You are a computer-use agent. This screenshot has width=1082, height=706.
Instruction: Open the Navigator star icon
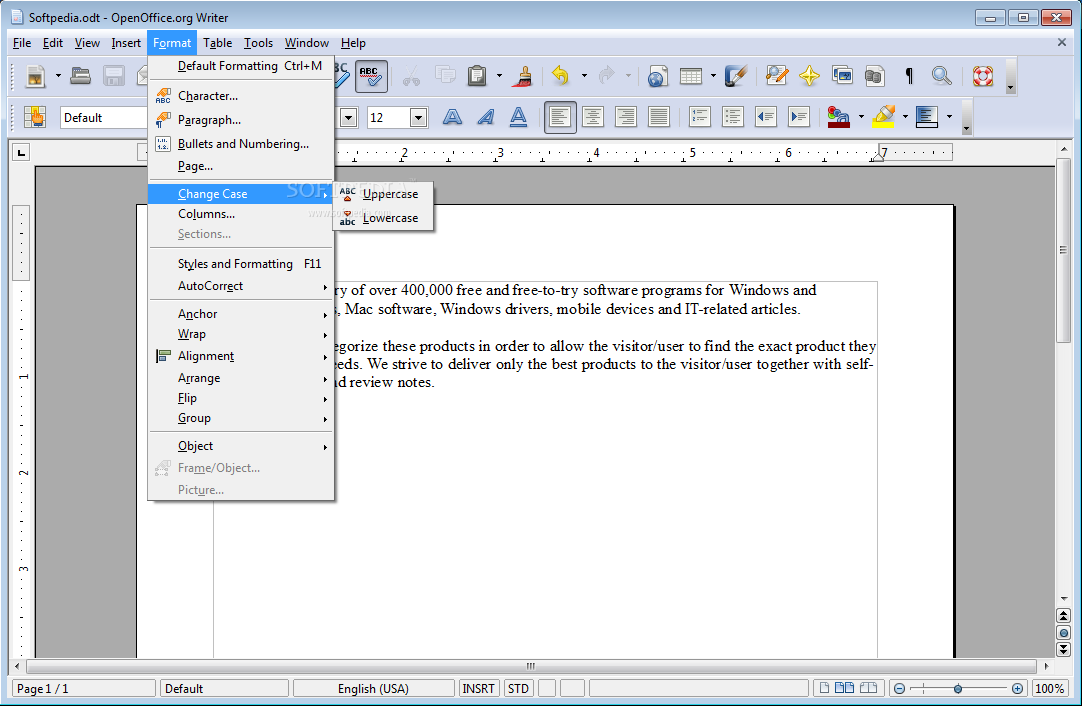(809, 76)
